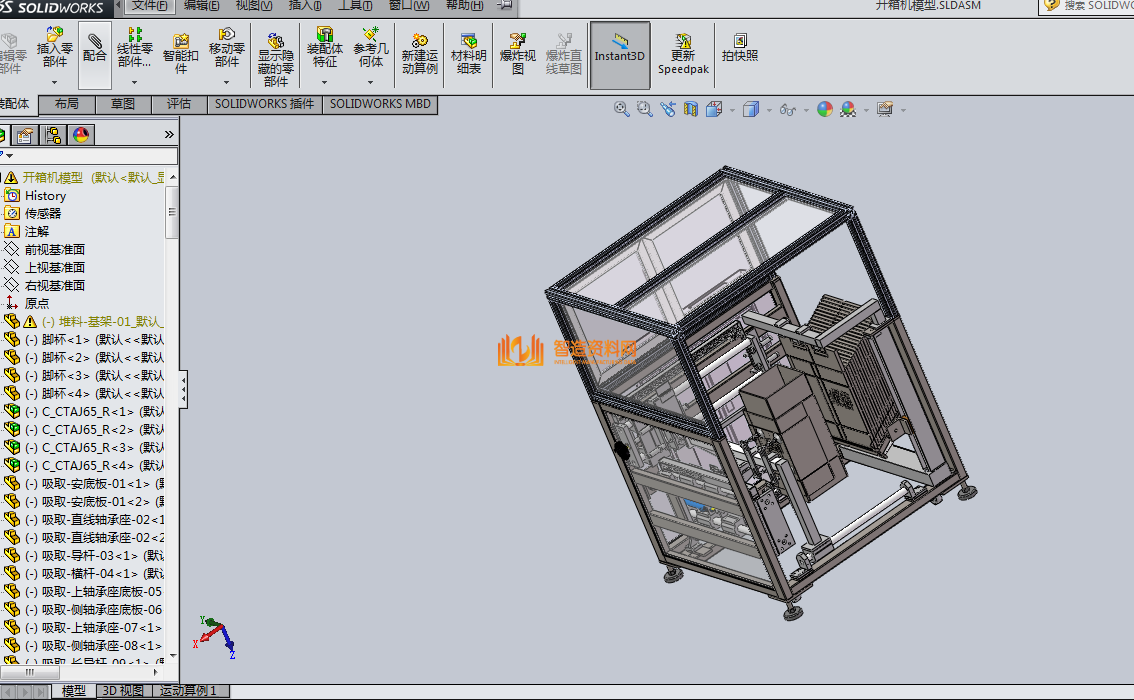Click the edit appearance color ball icon

[824, 109]
